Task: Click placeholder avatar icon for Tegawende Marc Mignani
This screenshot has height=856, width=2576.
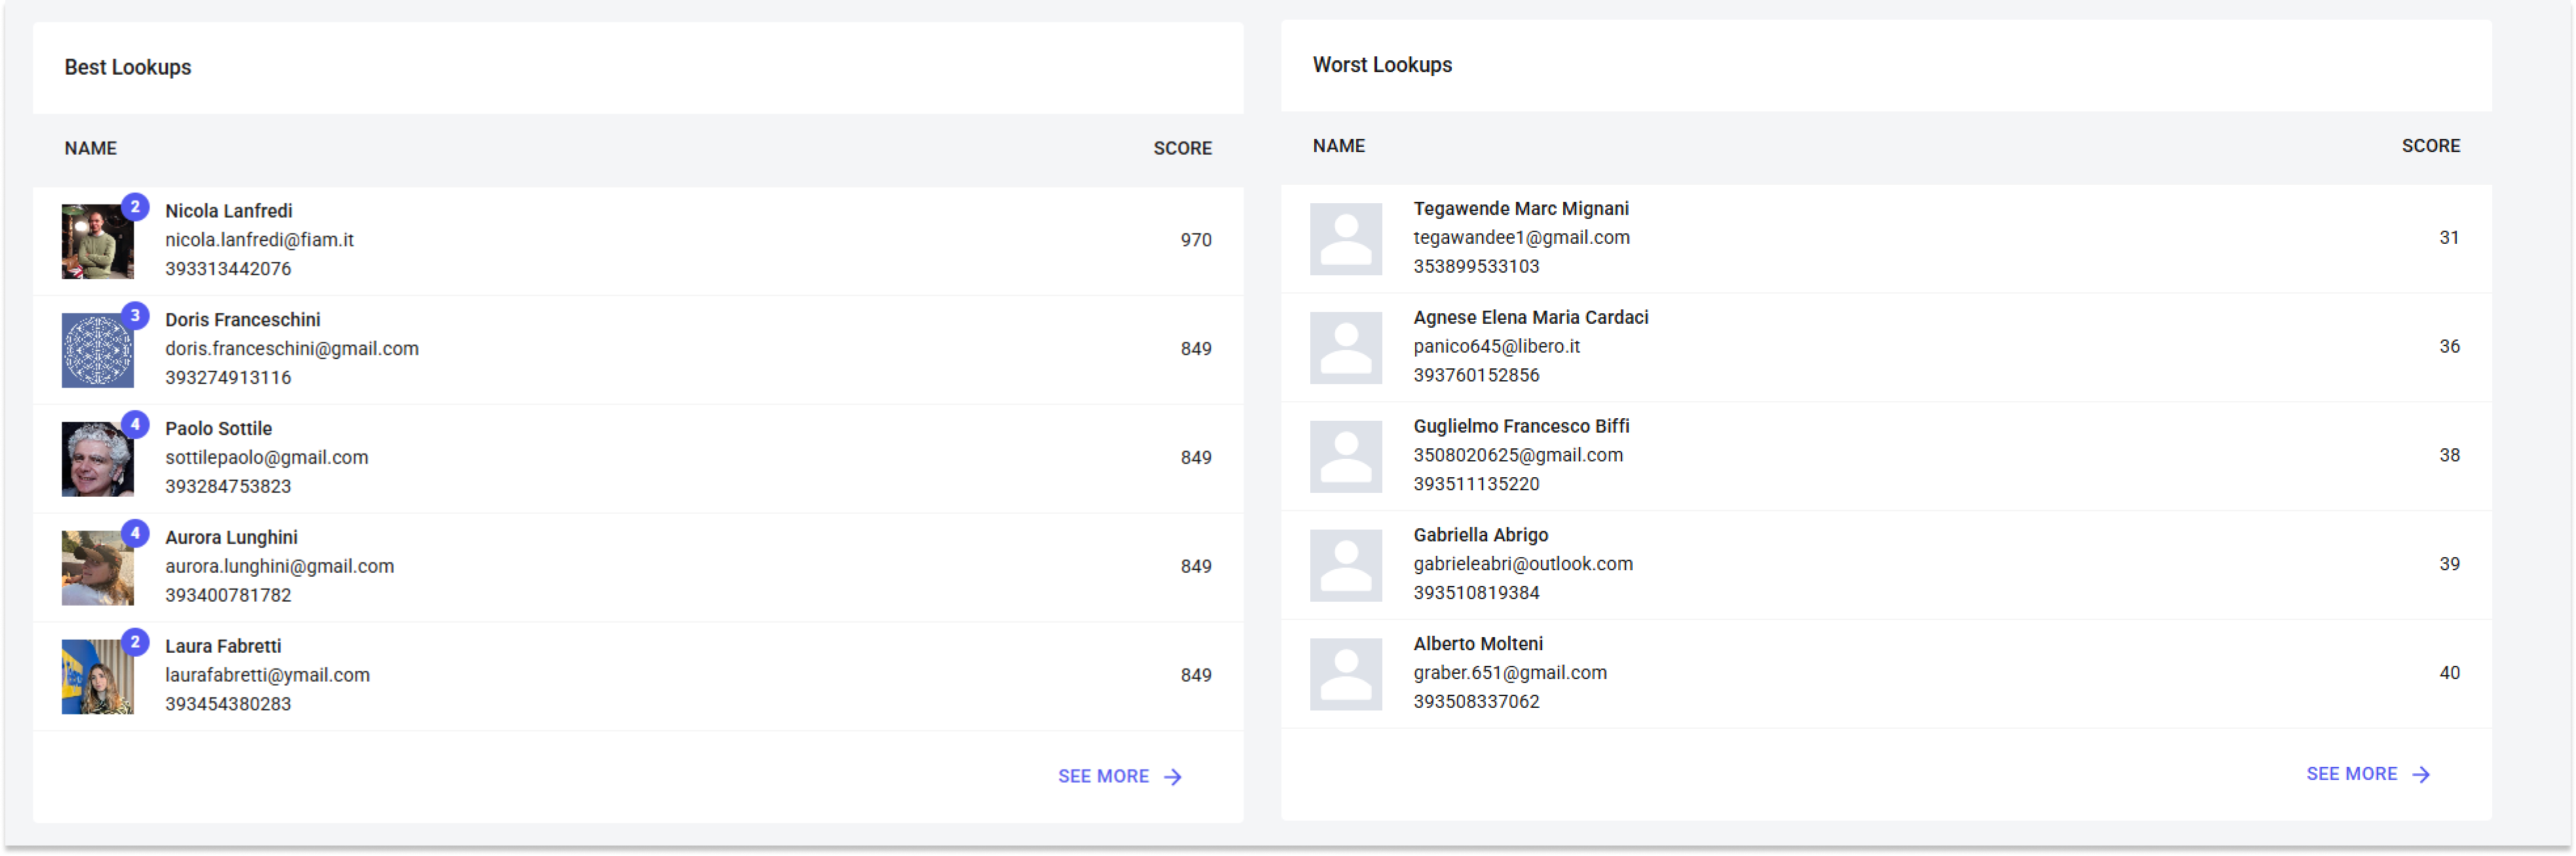Action: pos(1345,240)
